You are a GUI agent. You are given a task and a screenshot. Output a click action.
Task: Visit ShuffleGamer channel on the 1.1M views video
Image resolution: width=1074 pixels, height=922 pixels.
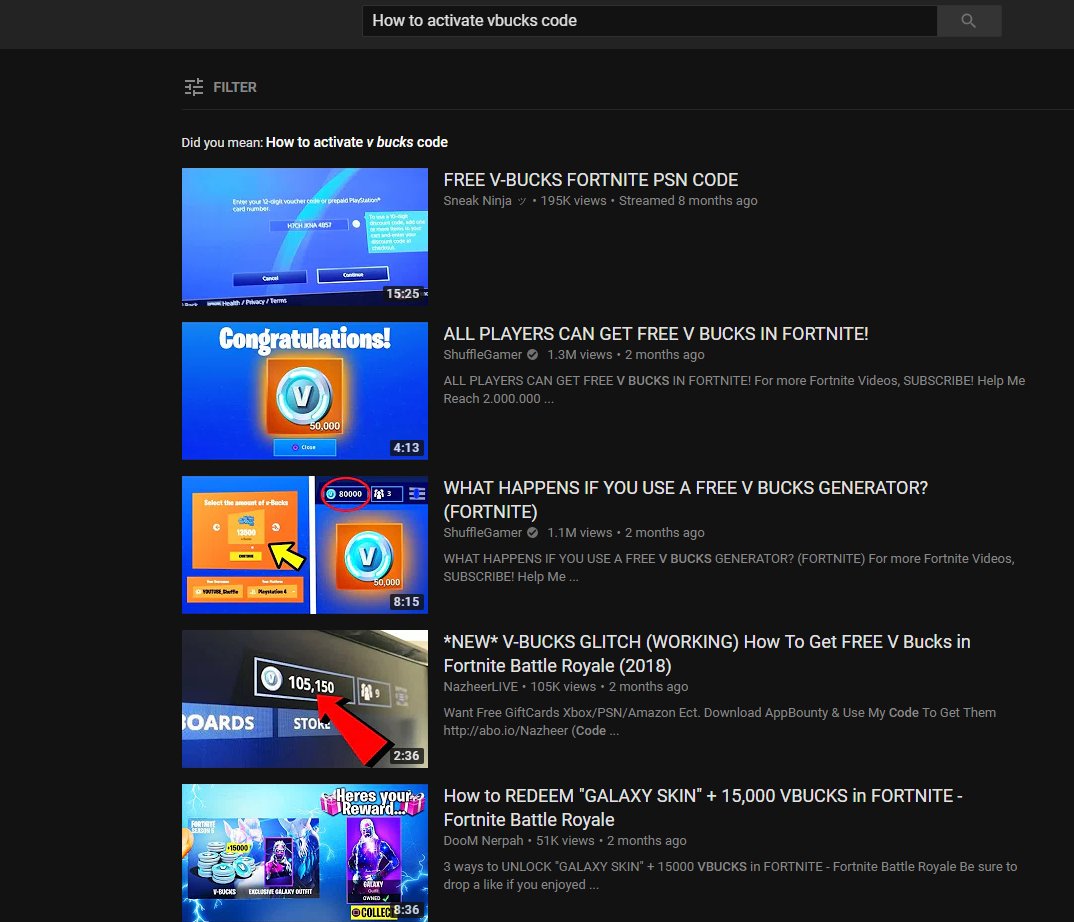coord(482,532)
